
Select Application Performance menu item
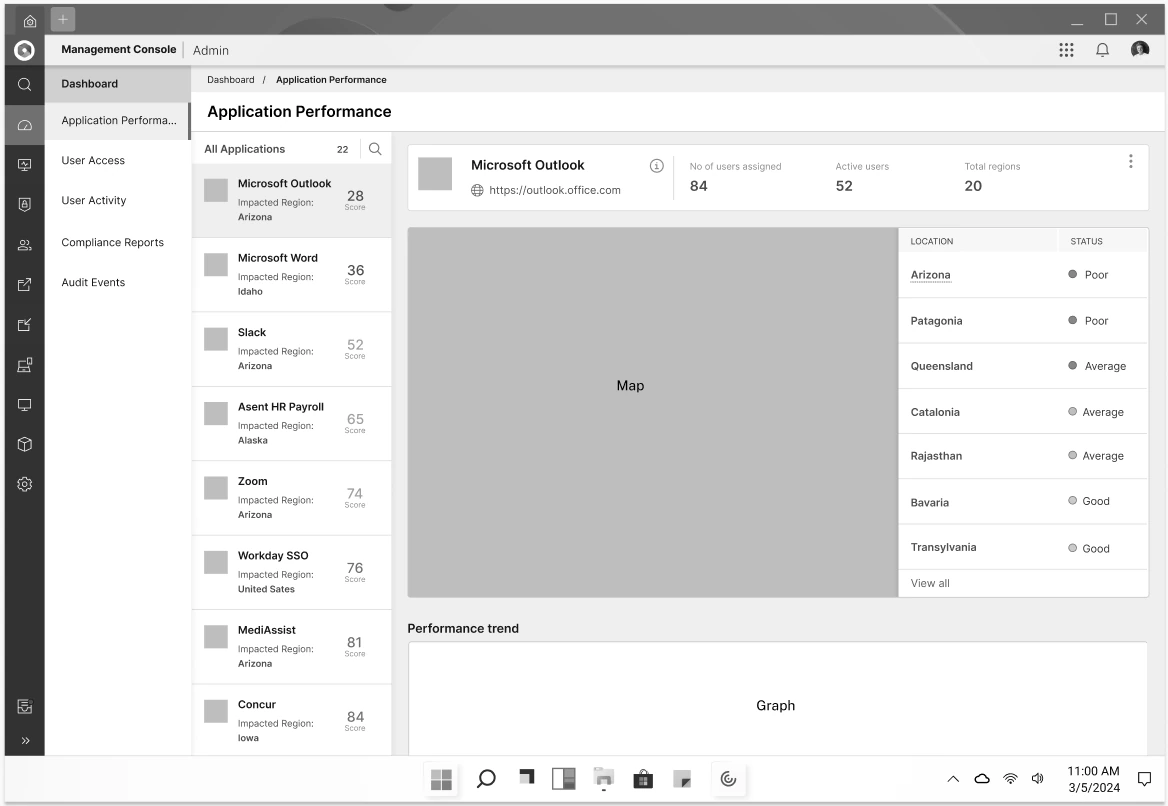pyautogui.click(x=118, y=121)
